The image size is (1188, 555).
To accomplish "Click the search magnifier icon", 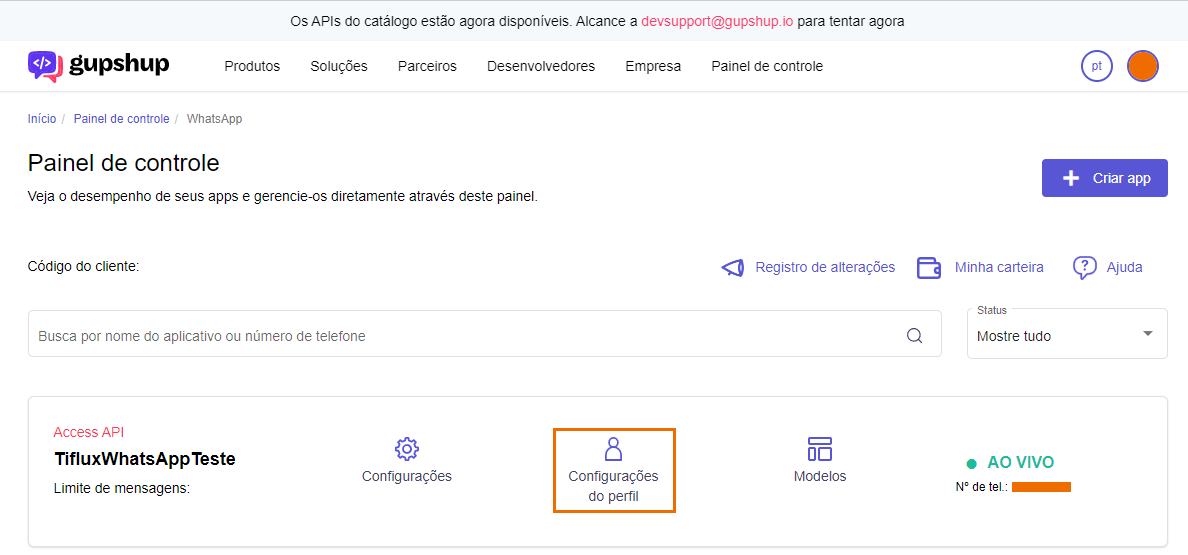I will pos(914,335).
